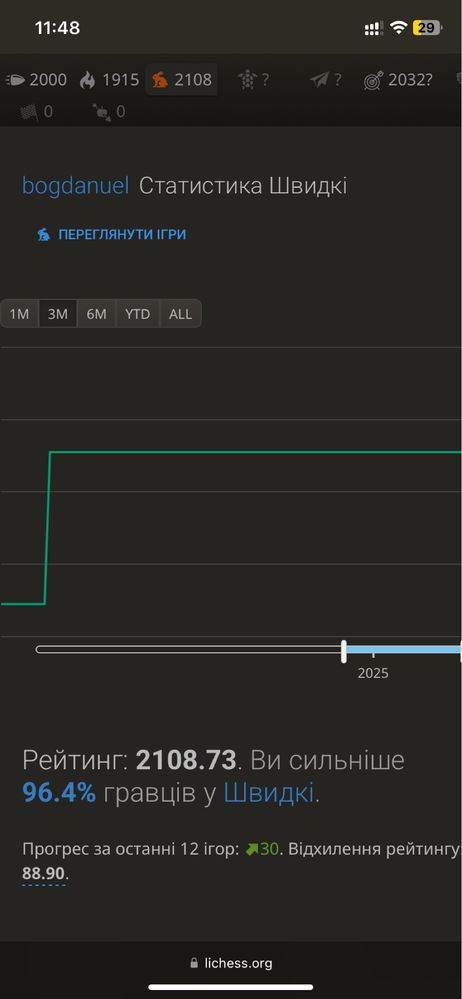Viewport: 462px width, 999px height.
Task: Select the 1M chart range
Action: tap(20, 314)
